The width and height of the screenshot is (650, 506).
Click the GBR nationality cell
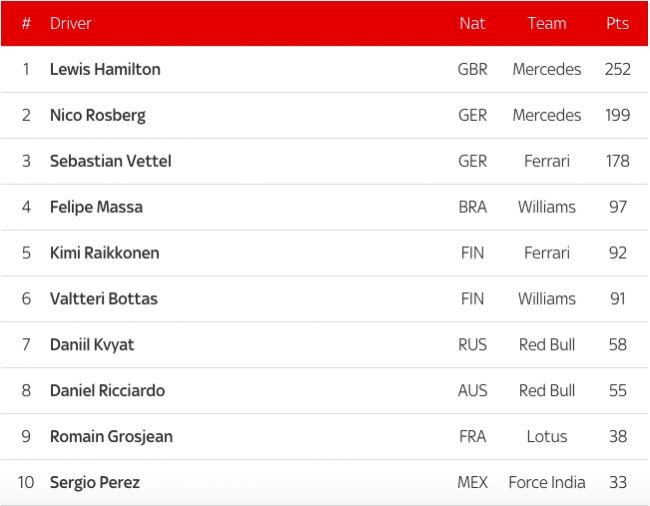(x=472, y=69)
